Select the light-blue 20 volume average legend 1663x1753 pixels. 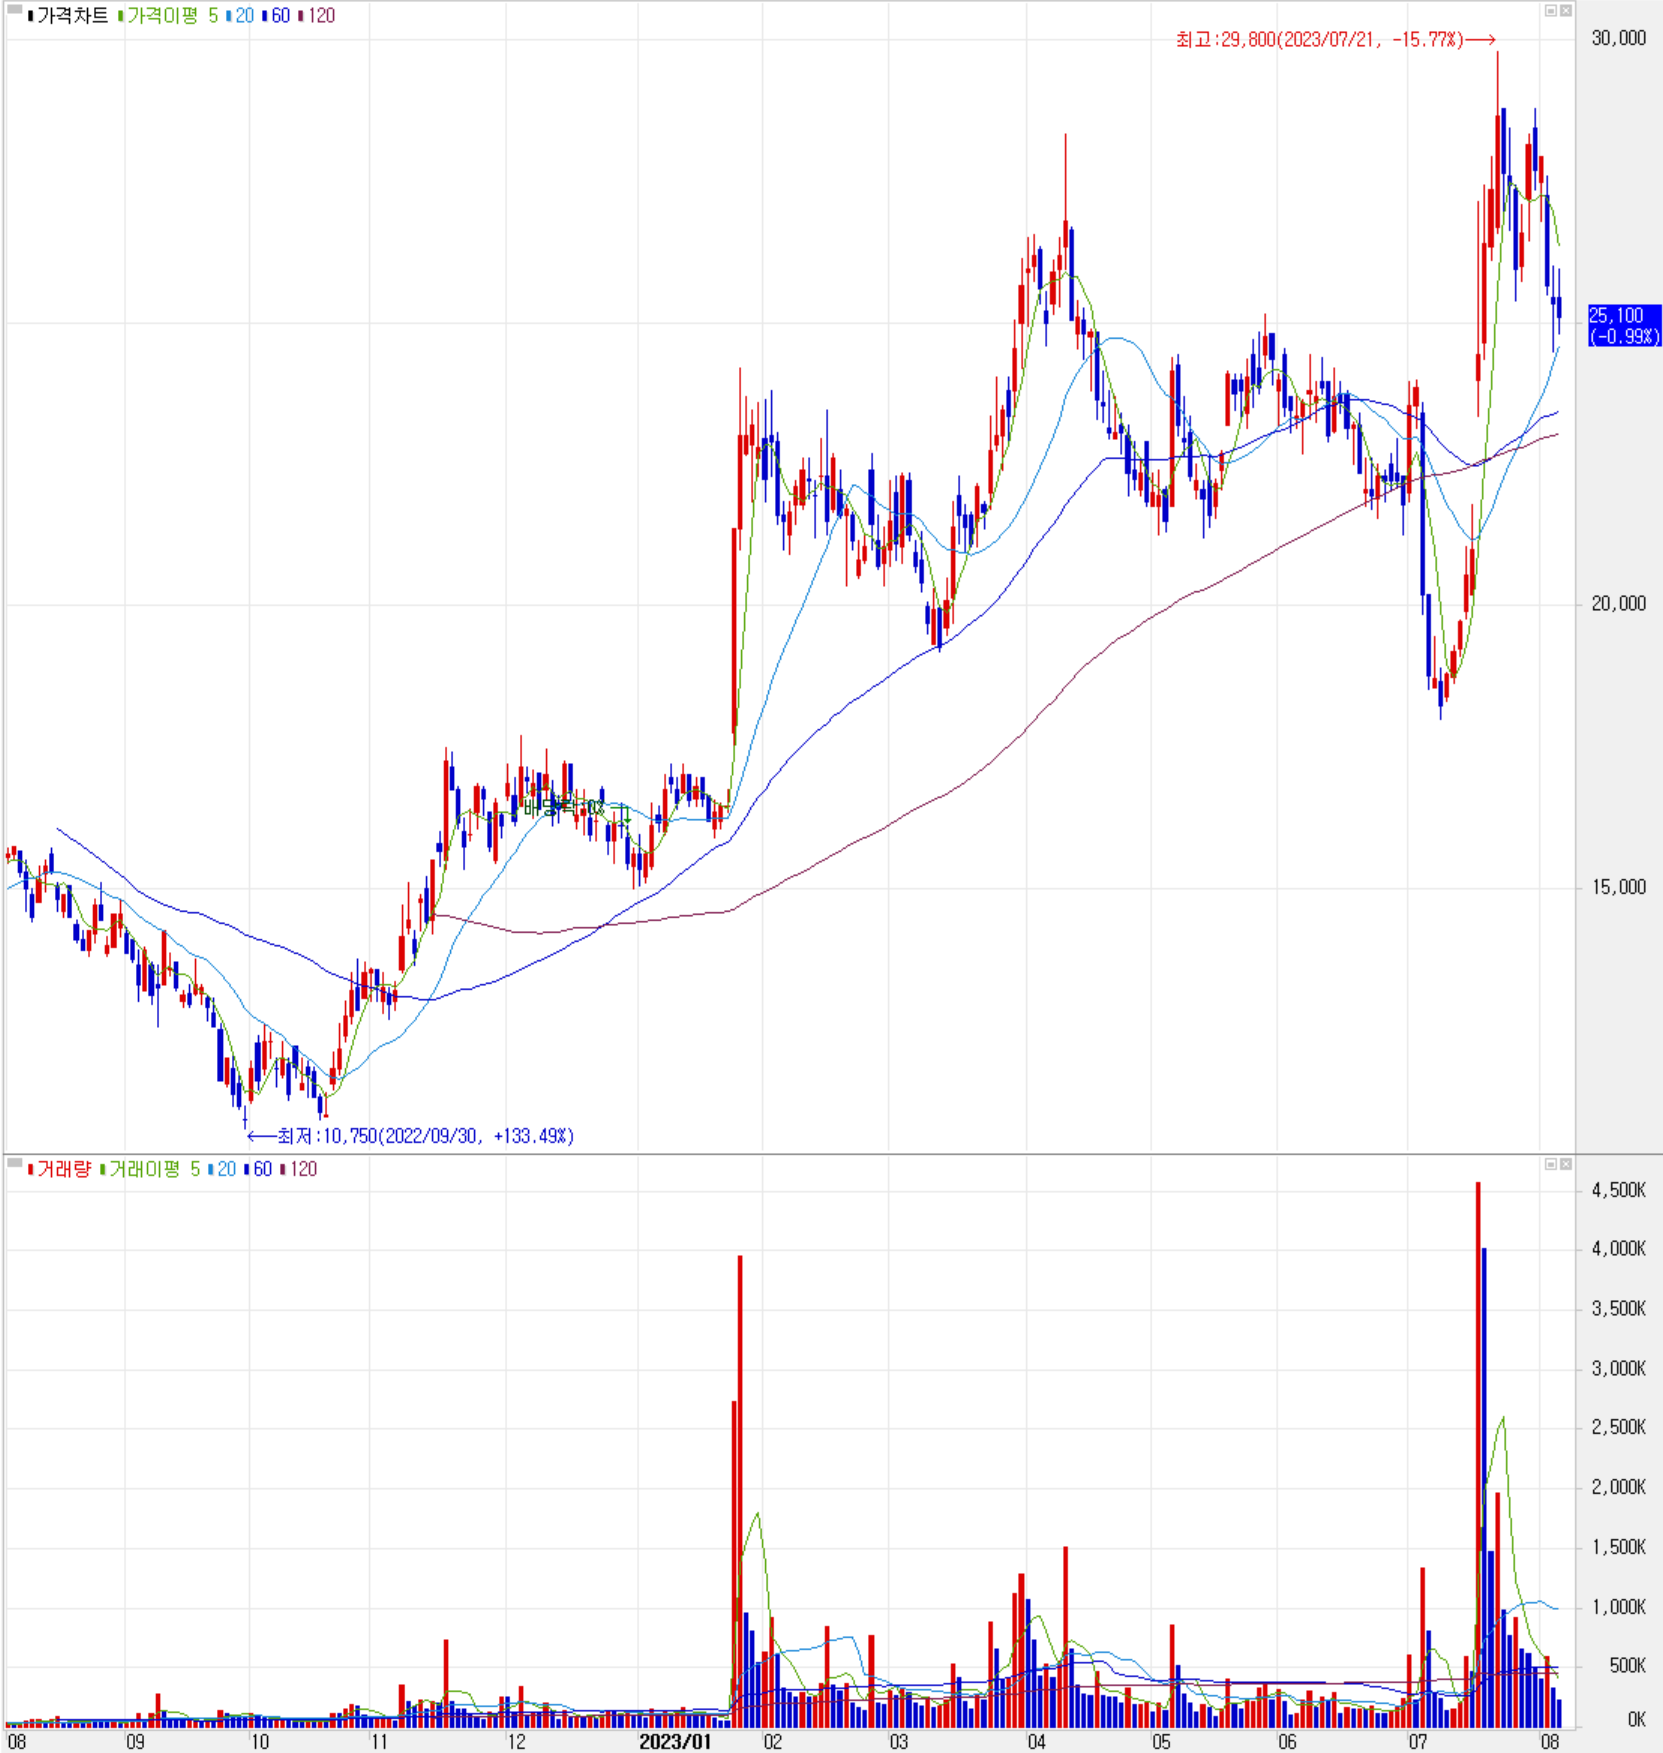point(222,1169)
